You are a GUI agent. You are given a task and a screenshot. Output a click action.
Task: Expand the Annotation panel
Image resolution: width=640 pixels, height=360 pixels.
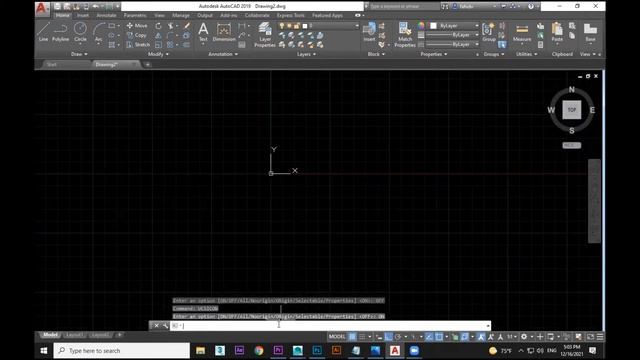(x=223, y=54)
